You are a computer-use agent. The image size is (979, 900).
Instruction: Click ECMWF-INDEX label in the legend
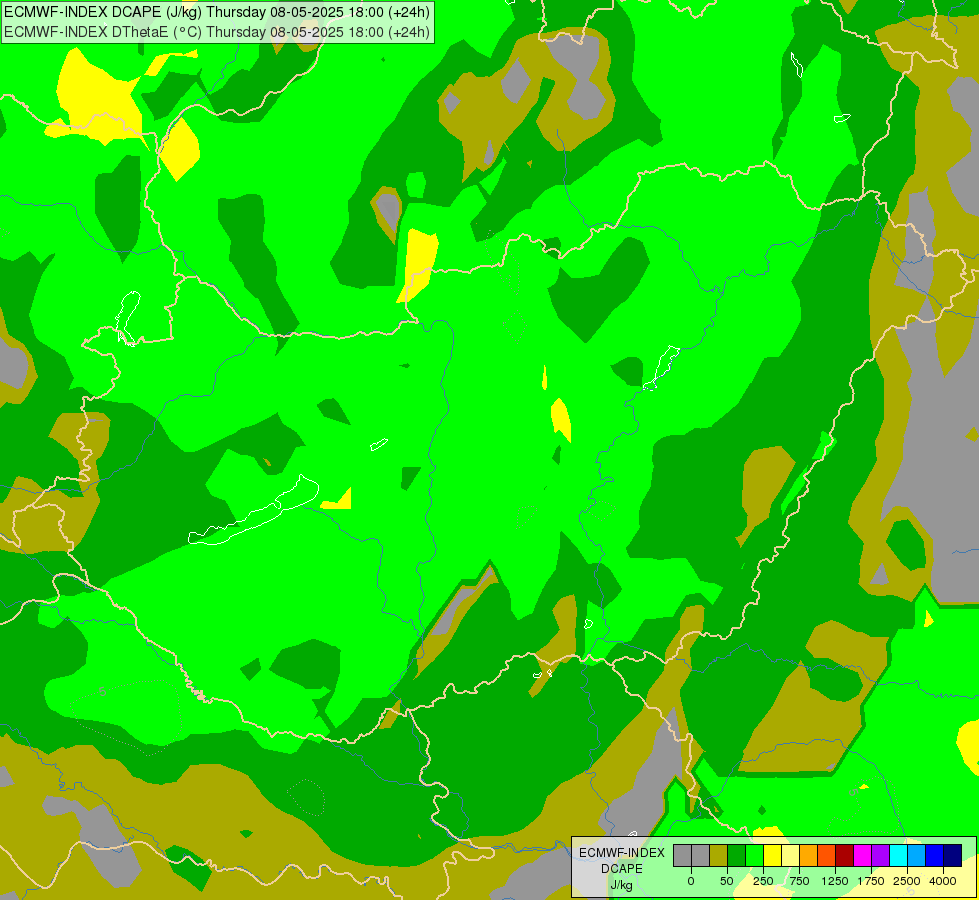(x=622, y=853)
